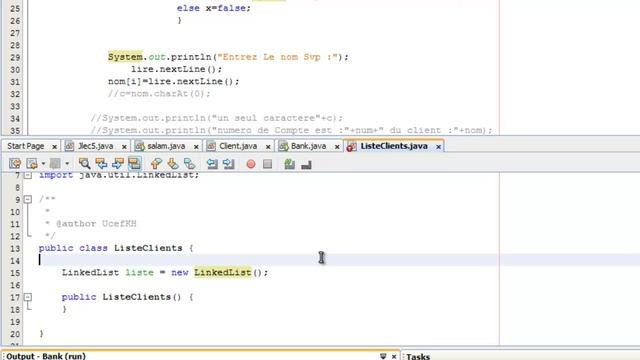
Task: Click "lire.nextLine();" on line 30
Action: 176,69
